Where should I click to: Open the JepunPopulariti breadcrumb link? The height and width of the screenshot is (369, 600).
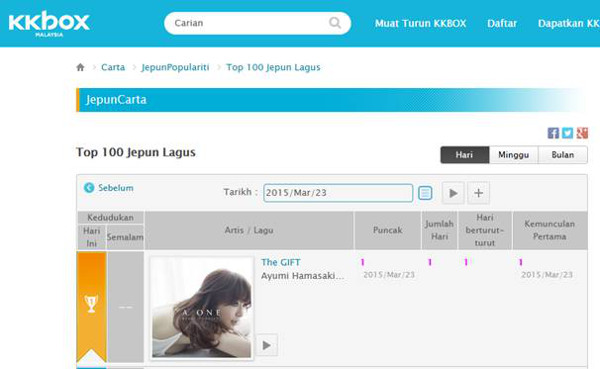175,67
